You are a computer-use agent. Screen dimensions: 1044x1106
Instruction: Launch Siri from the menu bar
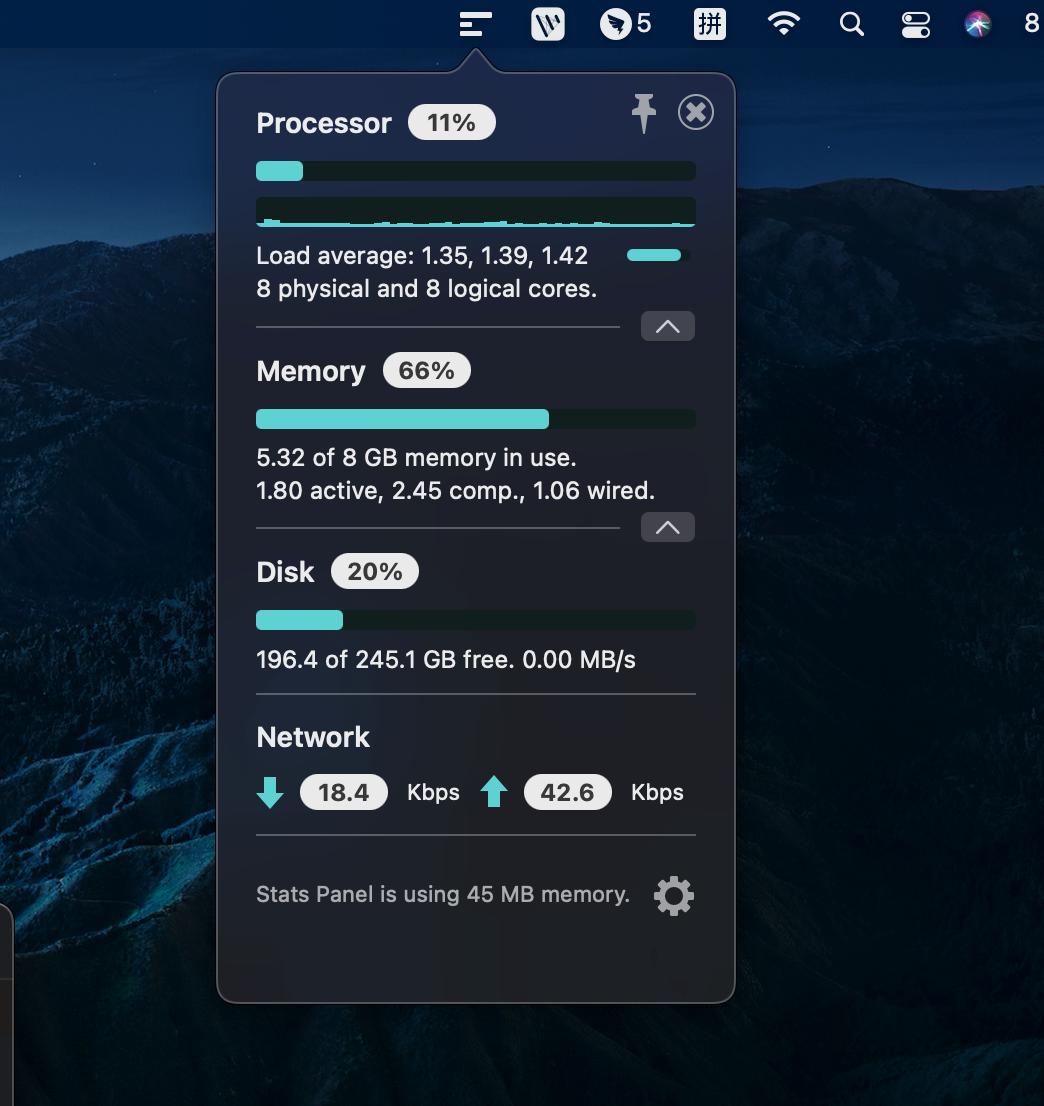coord(977,24)
